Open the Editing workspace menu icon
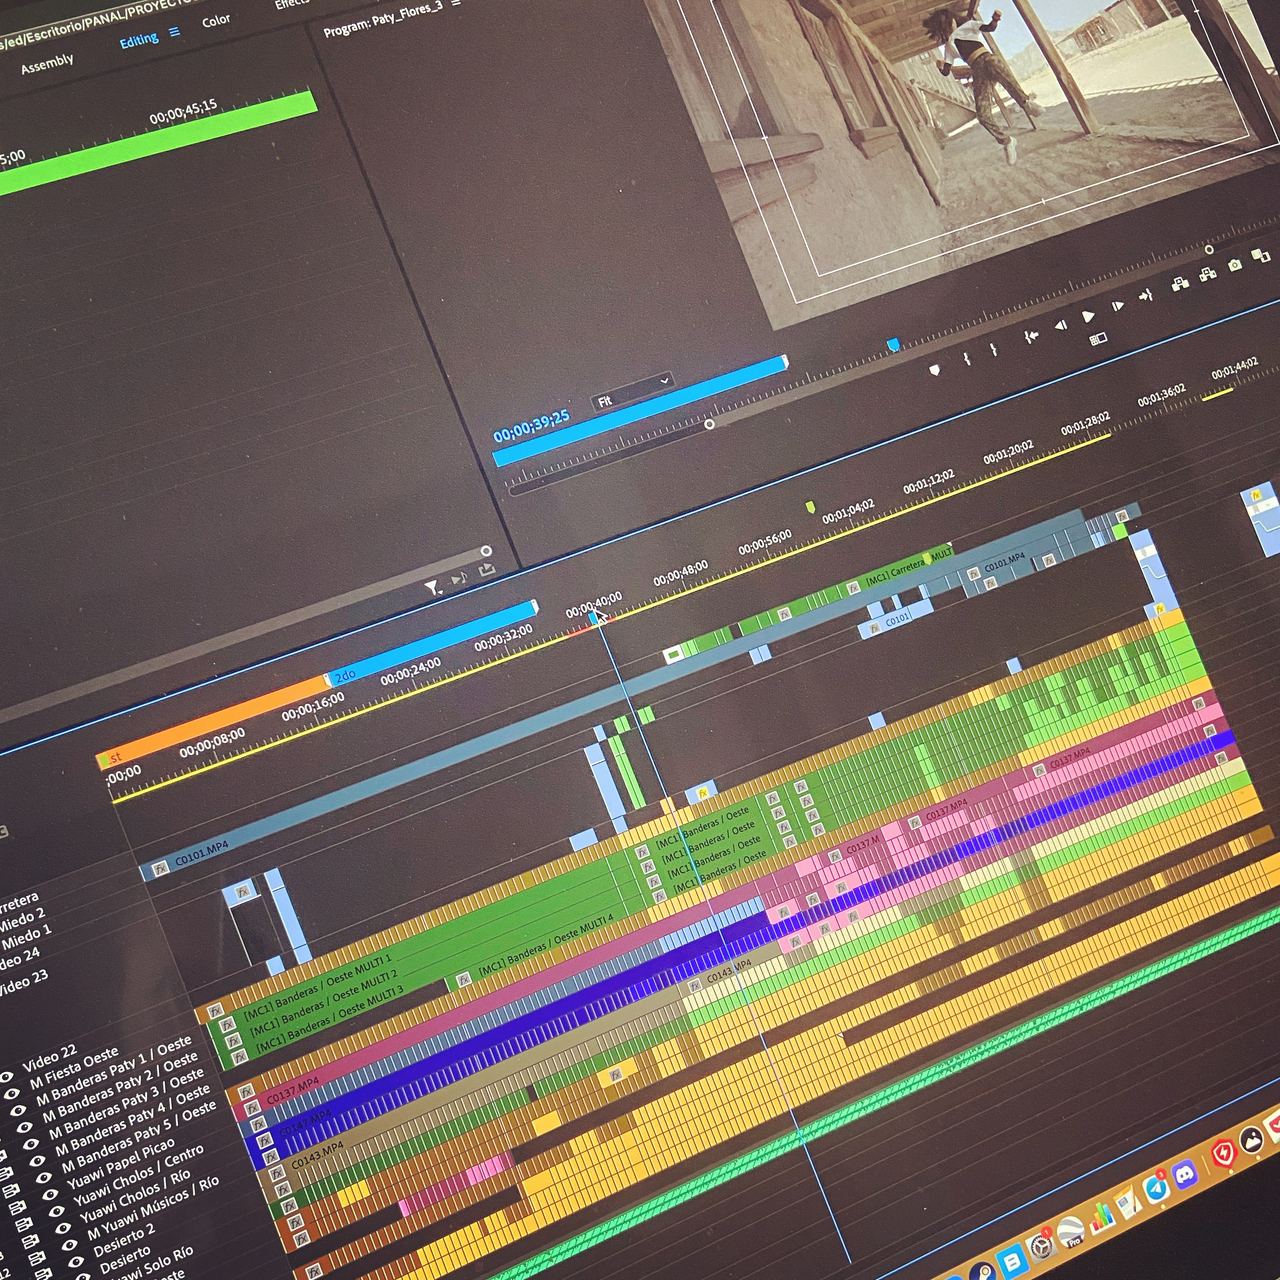 point(175,32)
